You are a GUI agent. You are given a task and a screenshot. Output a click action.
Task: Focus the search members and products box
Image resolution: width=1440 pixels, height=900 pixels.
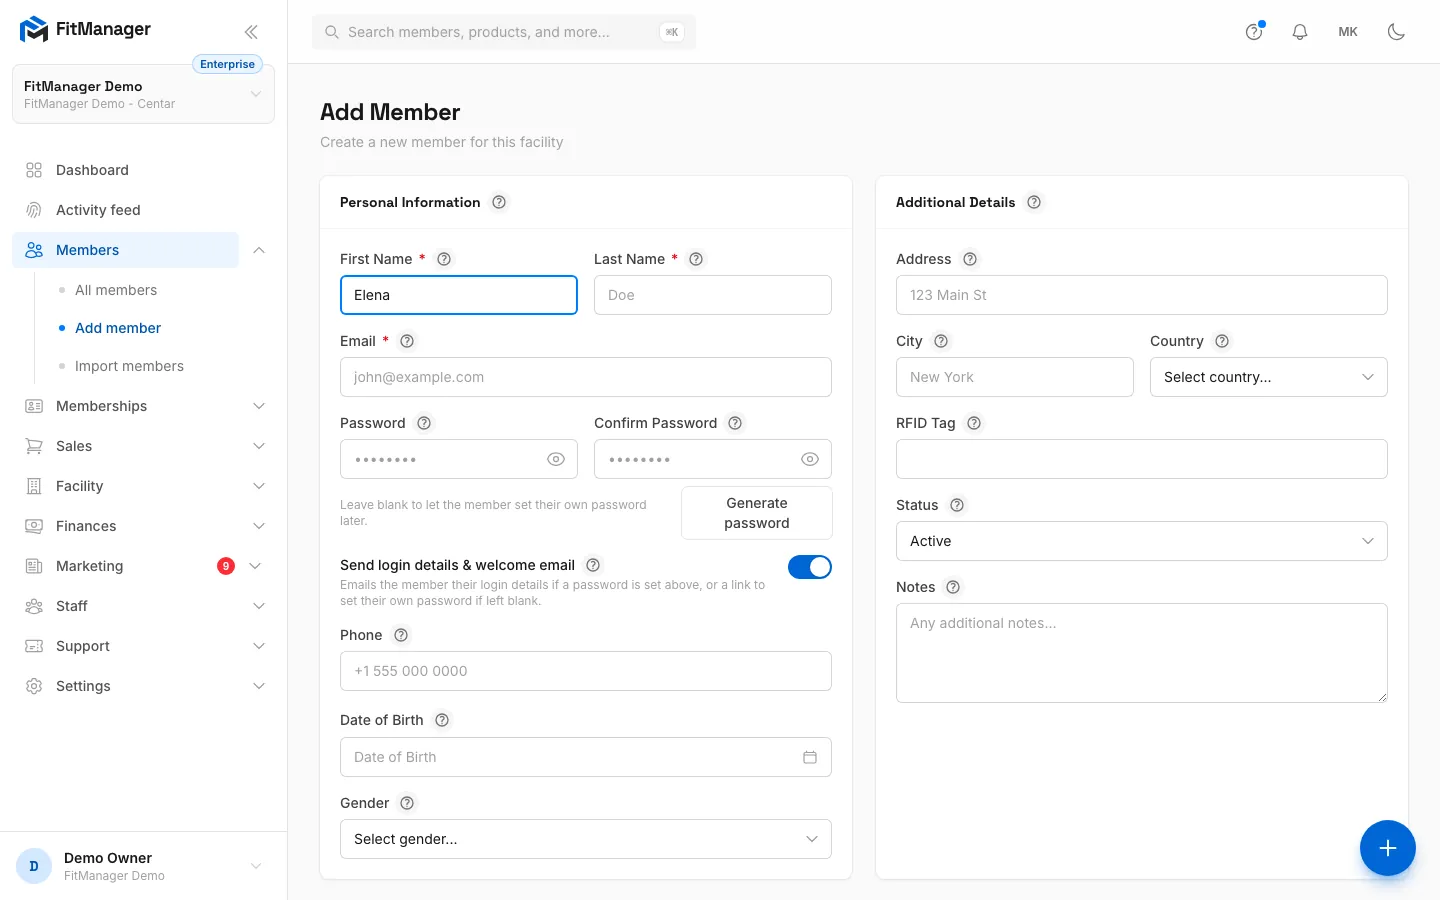tap(504, 32)
